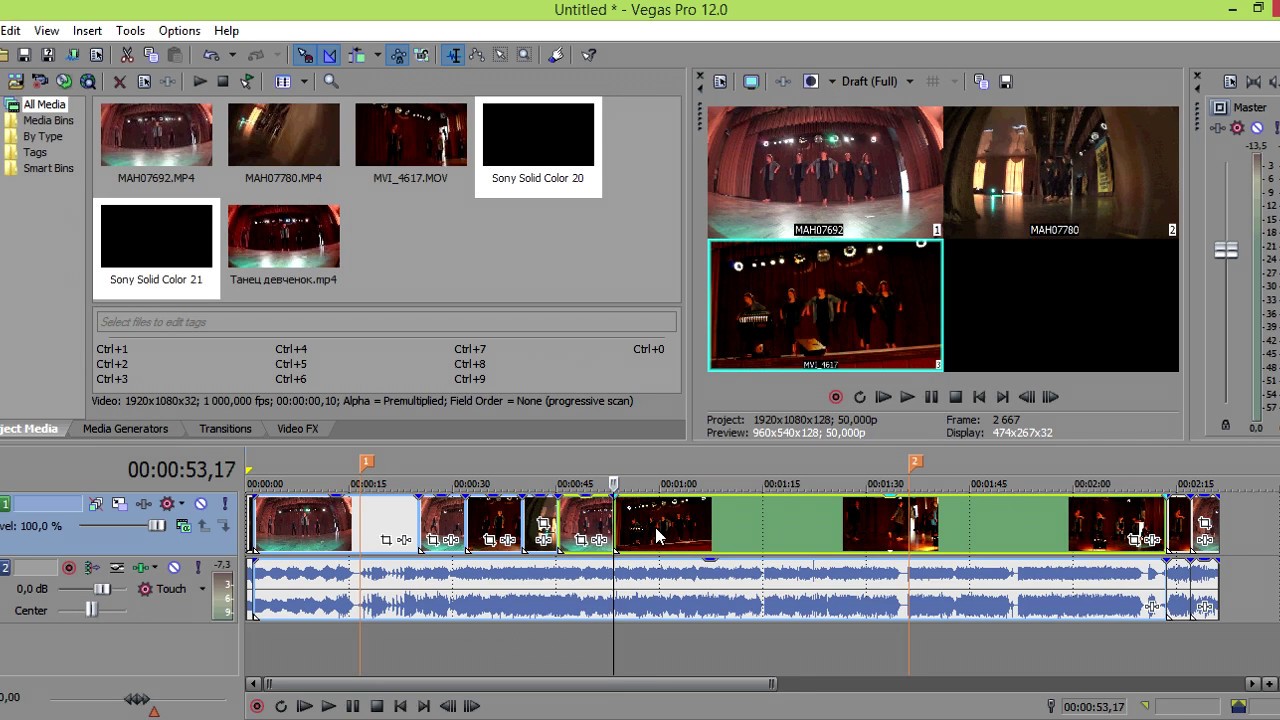Adjust video track 1 level slider
The width and height of the screenshot is (1280, 720).
point(157,525)
